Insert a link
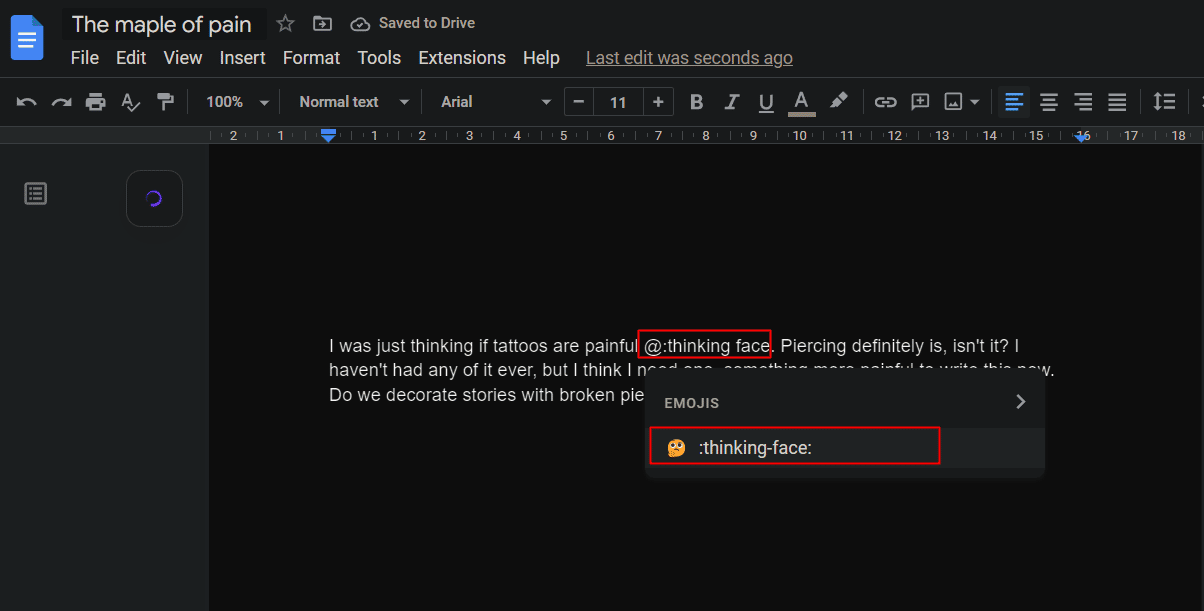Viewport: 1204px width, 611px height. tap(885, 102)
